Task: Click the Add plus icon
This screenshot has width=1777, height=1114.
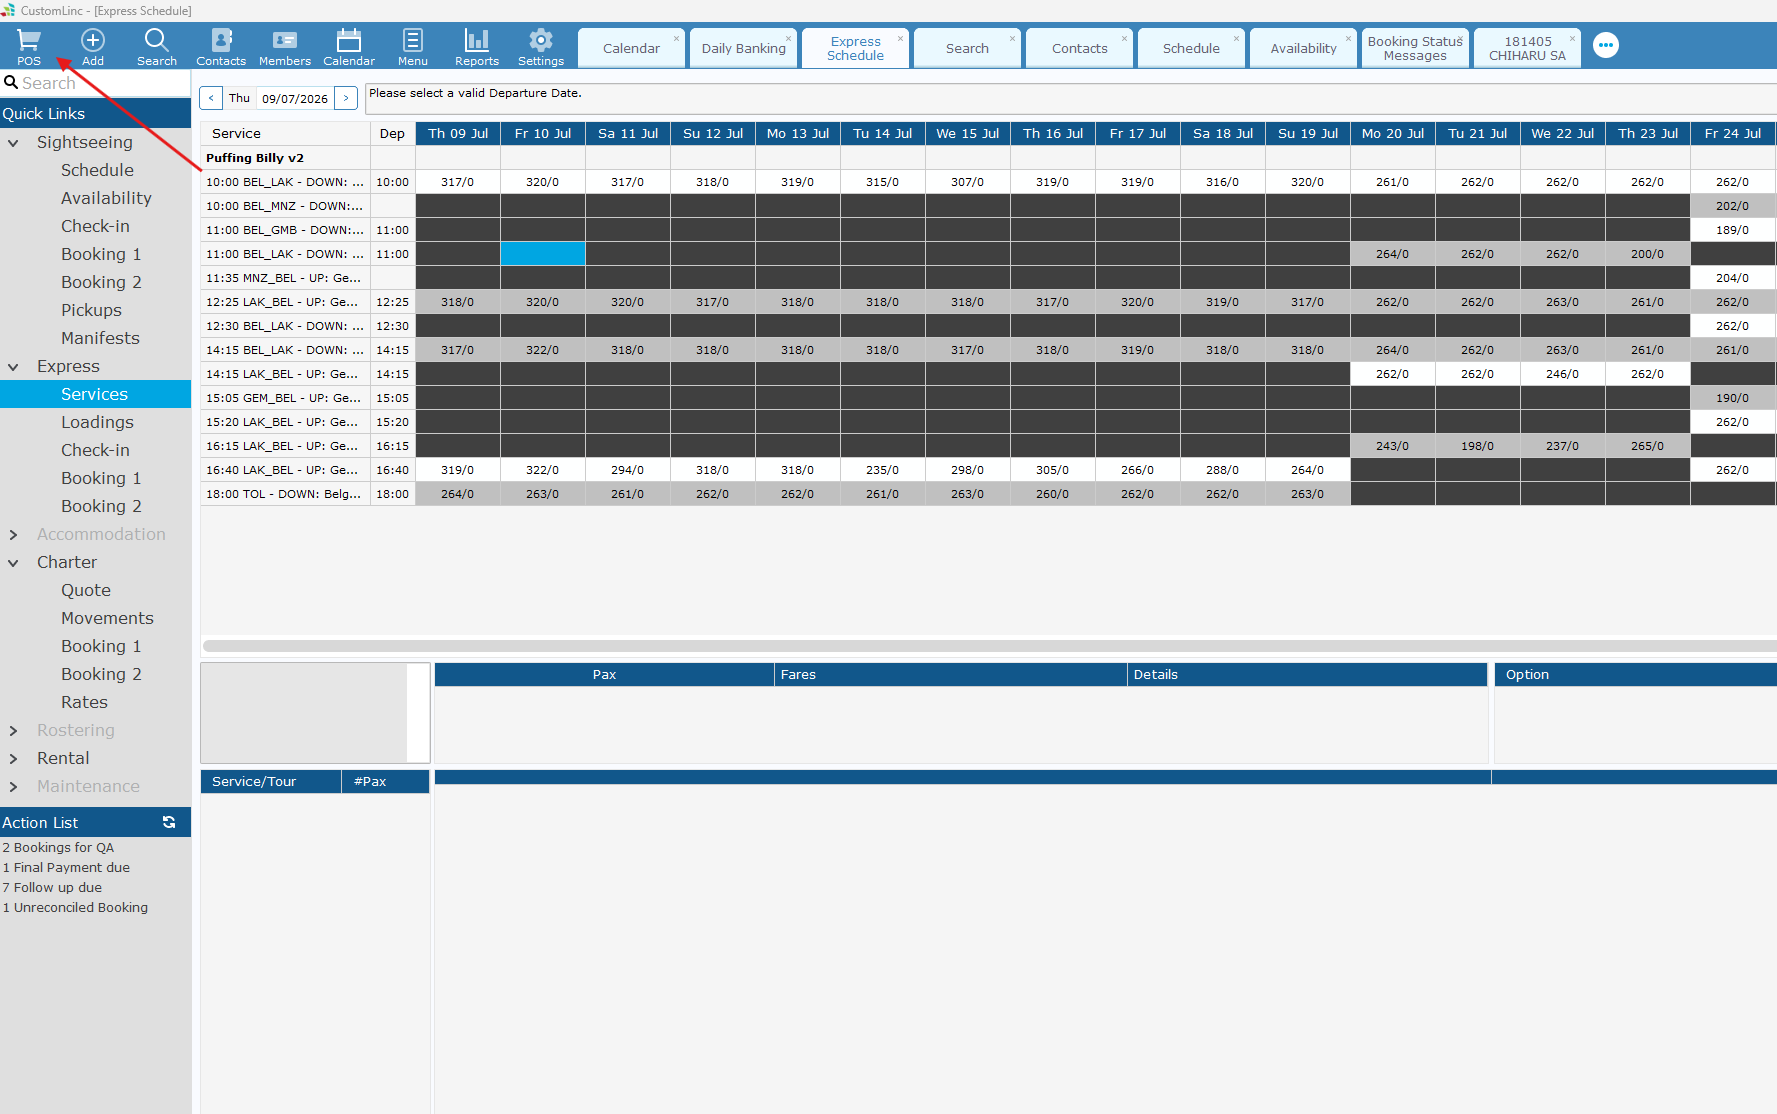Action: (x=93, y=41)
